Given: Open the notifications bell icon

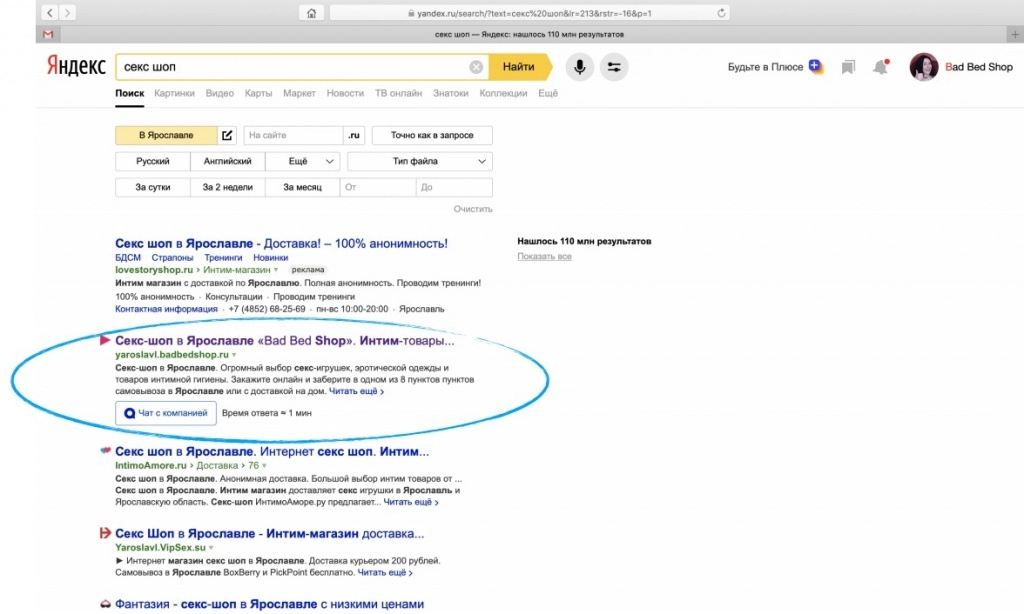Looking at the screenshot, I should 881,67.
